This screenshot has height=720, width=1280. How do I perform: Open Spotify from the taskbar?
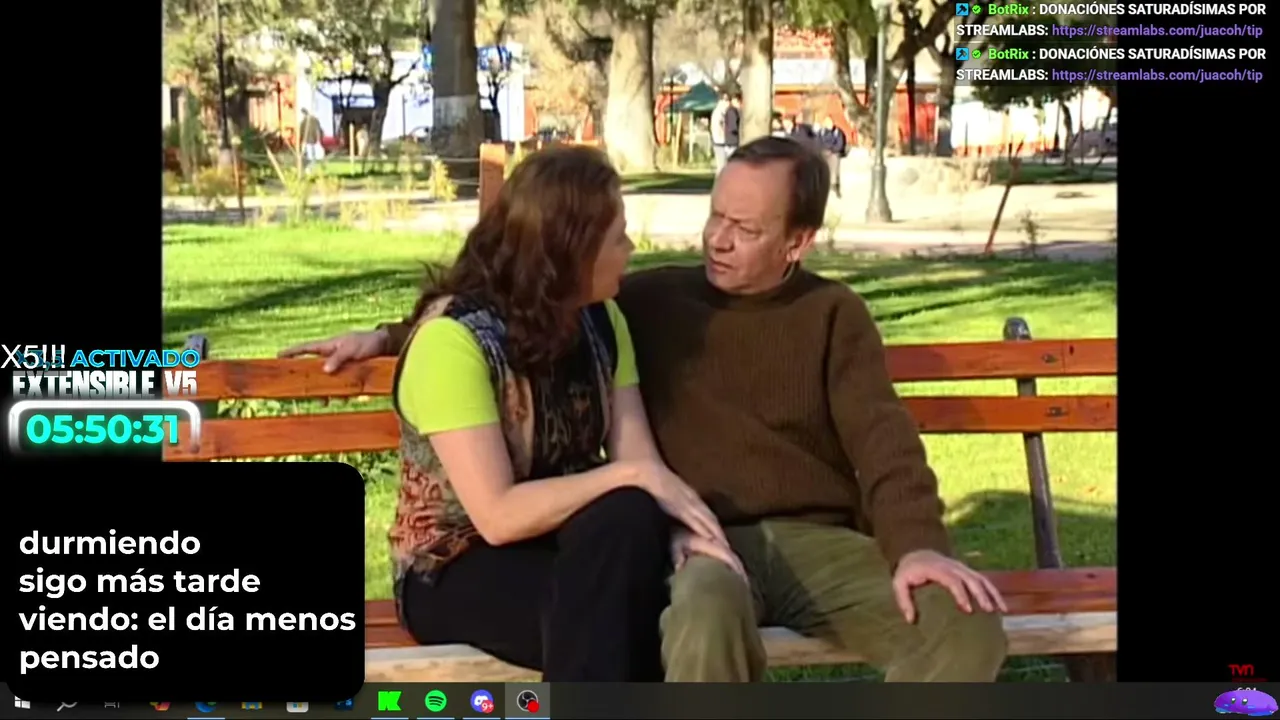tap(436, 702)
